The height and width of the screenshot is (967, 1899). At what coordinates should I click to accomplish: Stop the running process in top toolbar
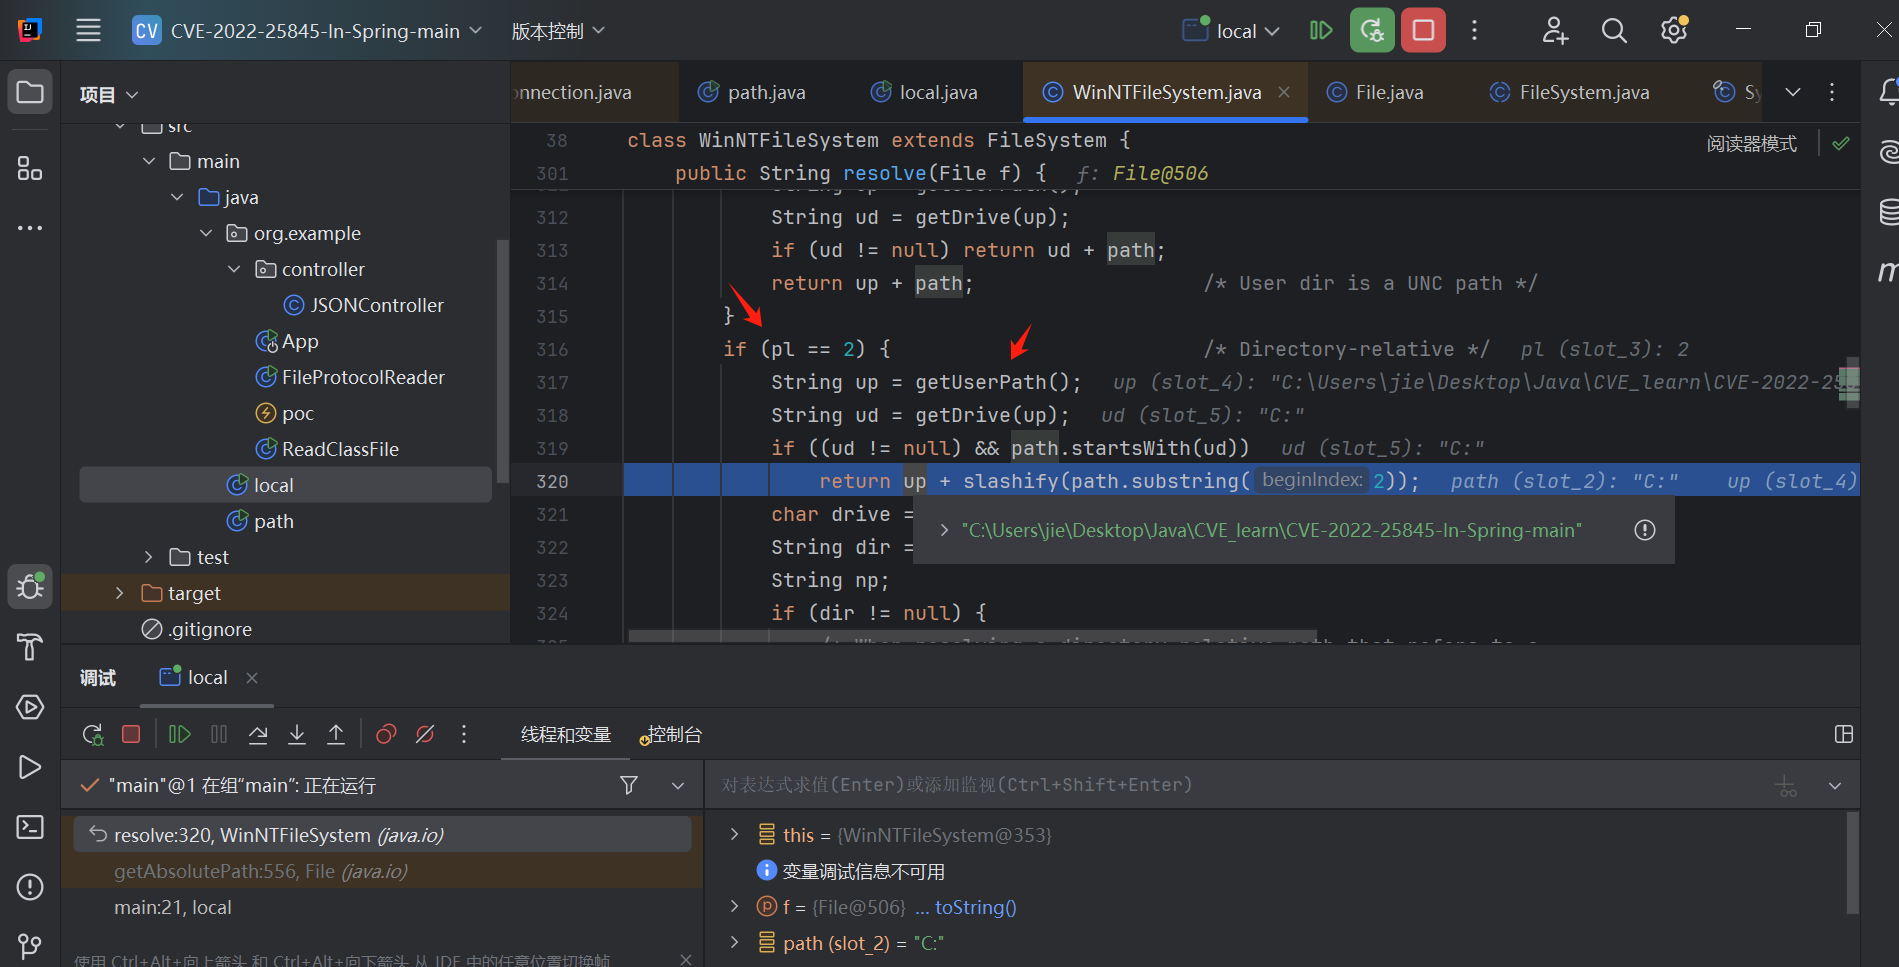click(1423, 30)
